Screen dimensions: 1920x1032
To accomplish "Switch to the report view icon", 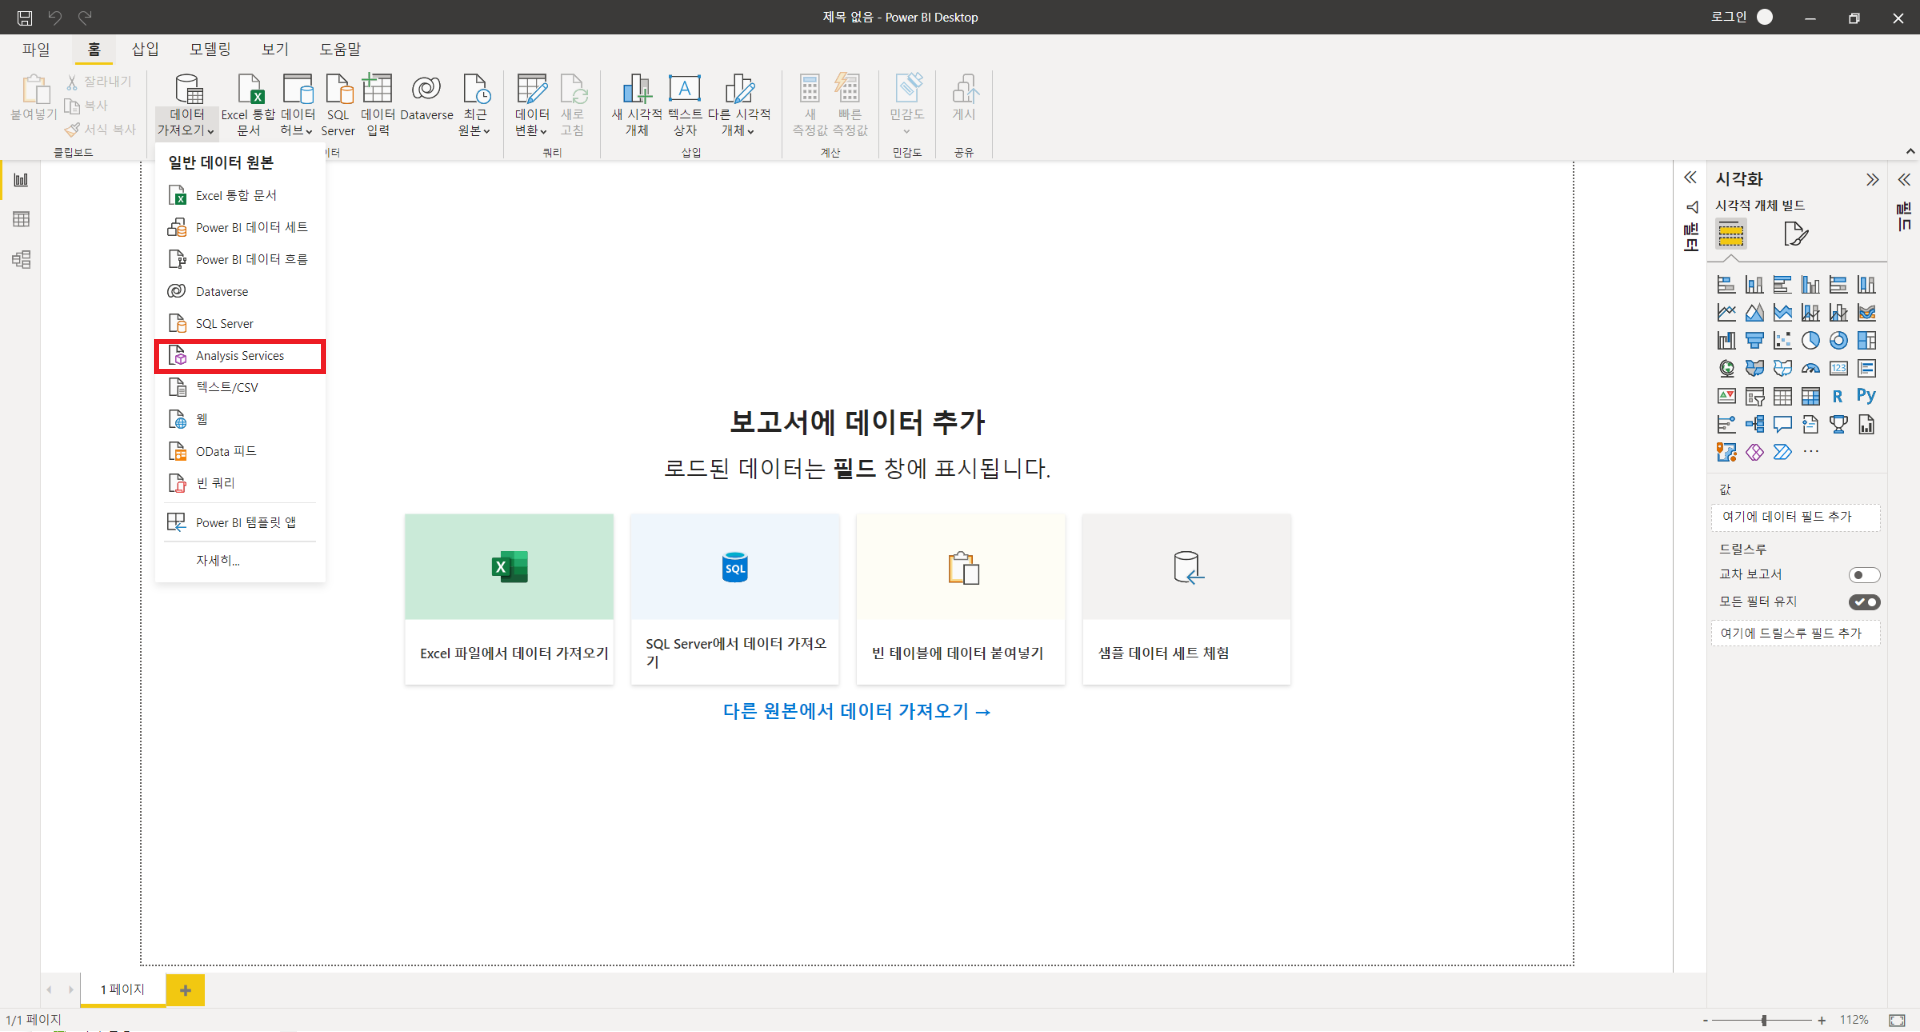I will pos(21,180).
